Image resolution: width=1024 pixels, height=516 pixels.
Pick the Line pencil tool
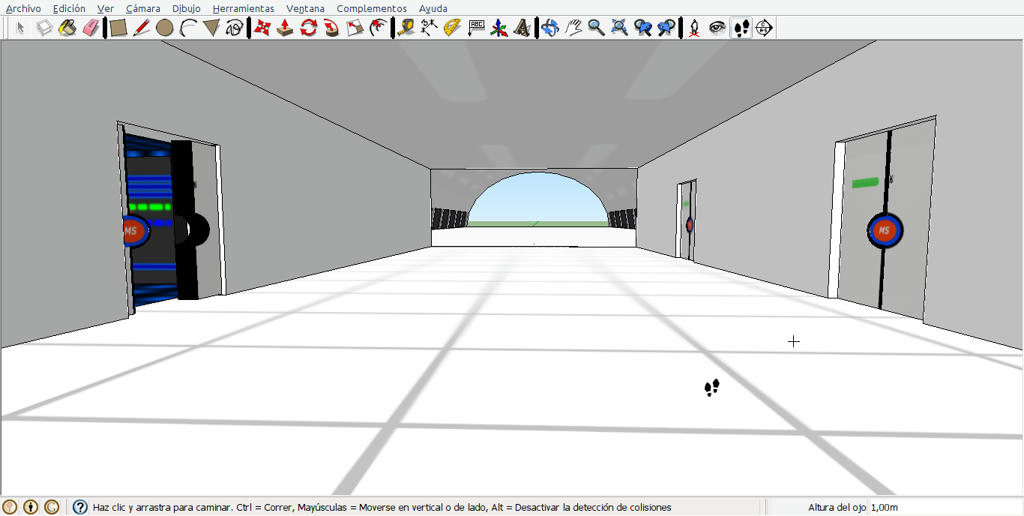tap(141, 28)
